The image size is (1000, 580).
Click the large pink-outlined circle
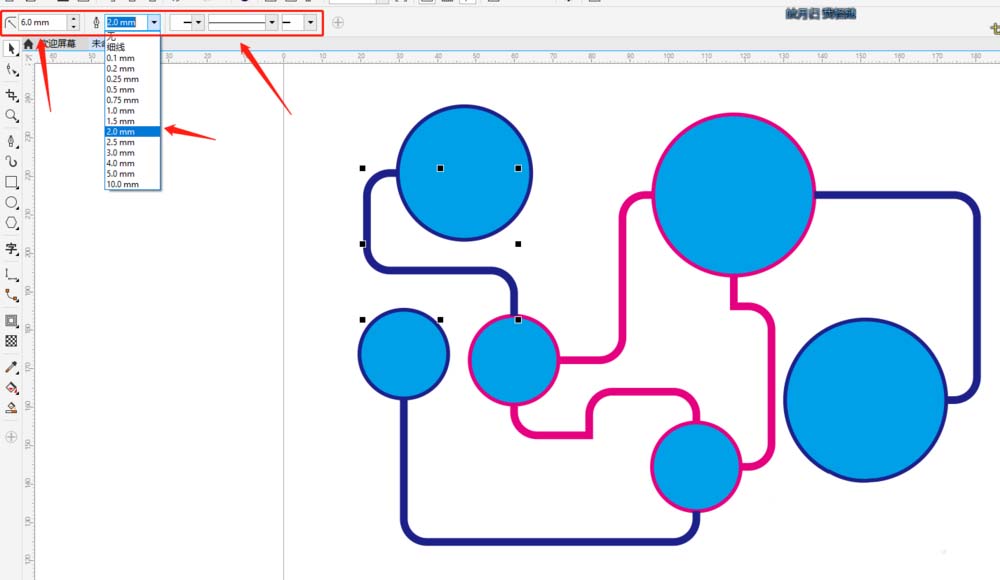point(733,195)
